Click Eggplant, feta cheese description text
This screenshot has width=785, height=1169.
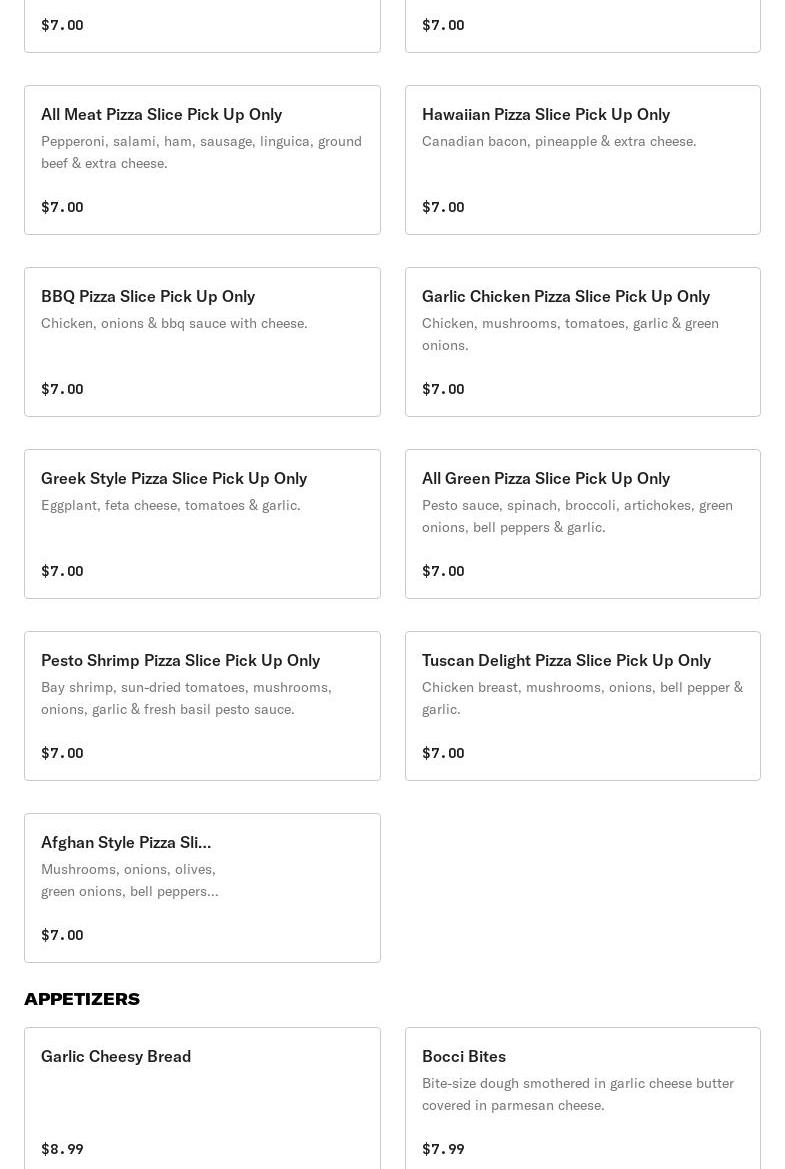(170, 505)
